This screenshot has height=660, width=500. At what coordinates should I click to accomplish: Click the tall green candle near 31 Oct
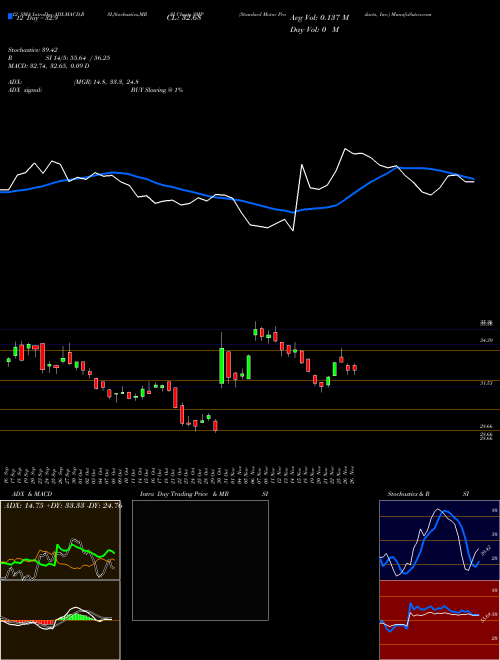tap(222, 366)
